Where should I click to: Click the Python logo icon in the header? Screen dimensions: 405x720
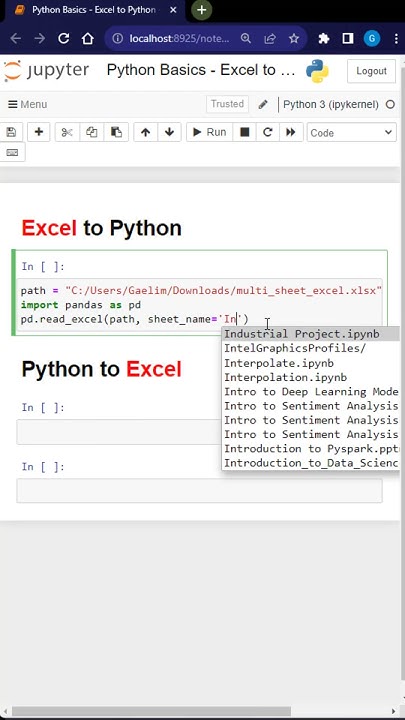click(x=317, y=71)
